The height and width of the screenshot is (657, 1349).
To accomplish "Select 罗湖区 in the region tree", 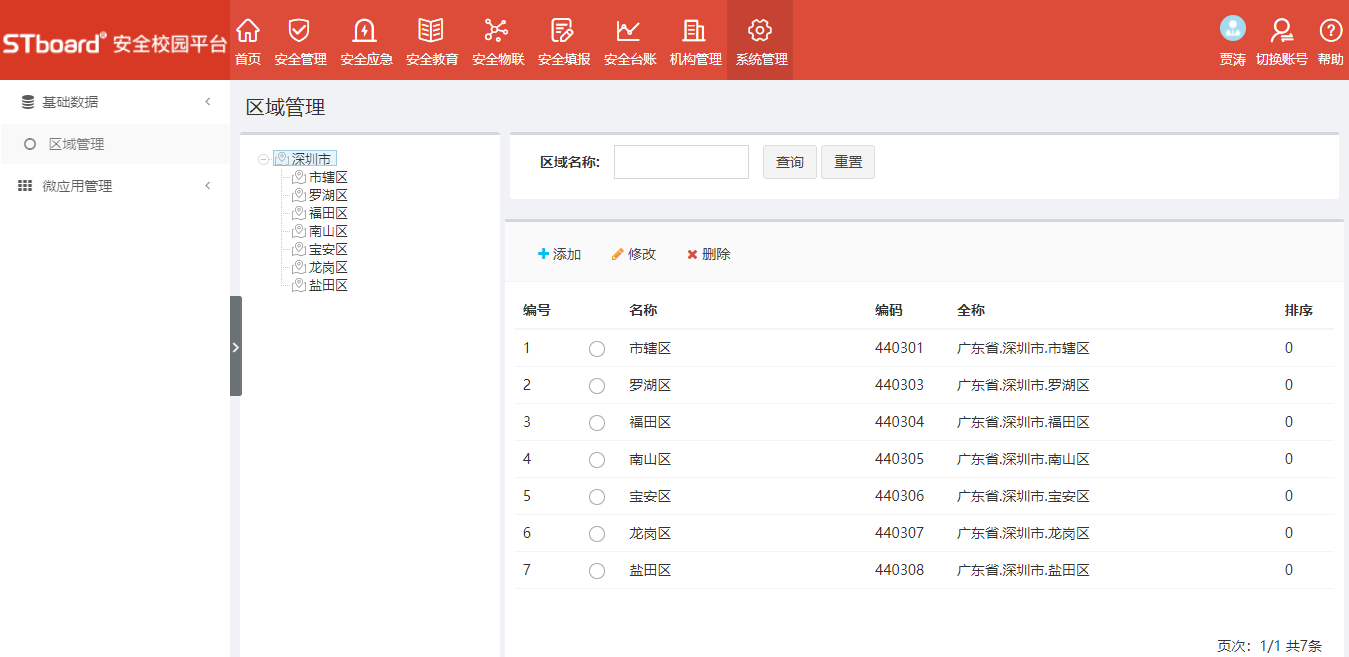I will 328,195.
